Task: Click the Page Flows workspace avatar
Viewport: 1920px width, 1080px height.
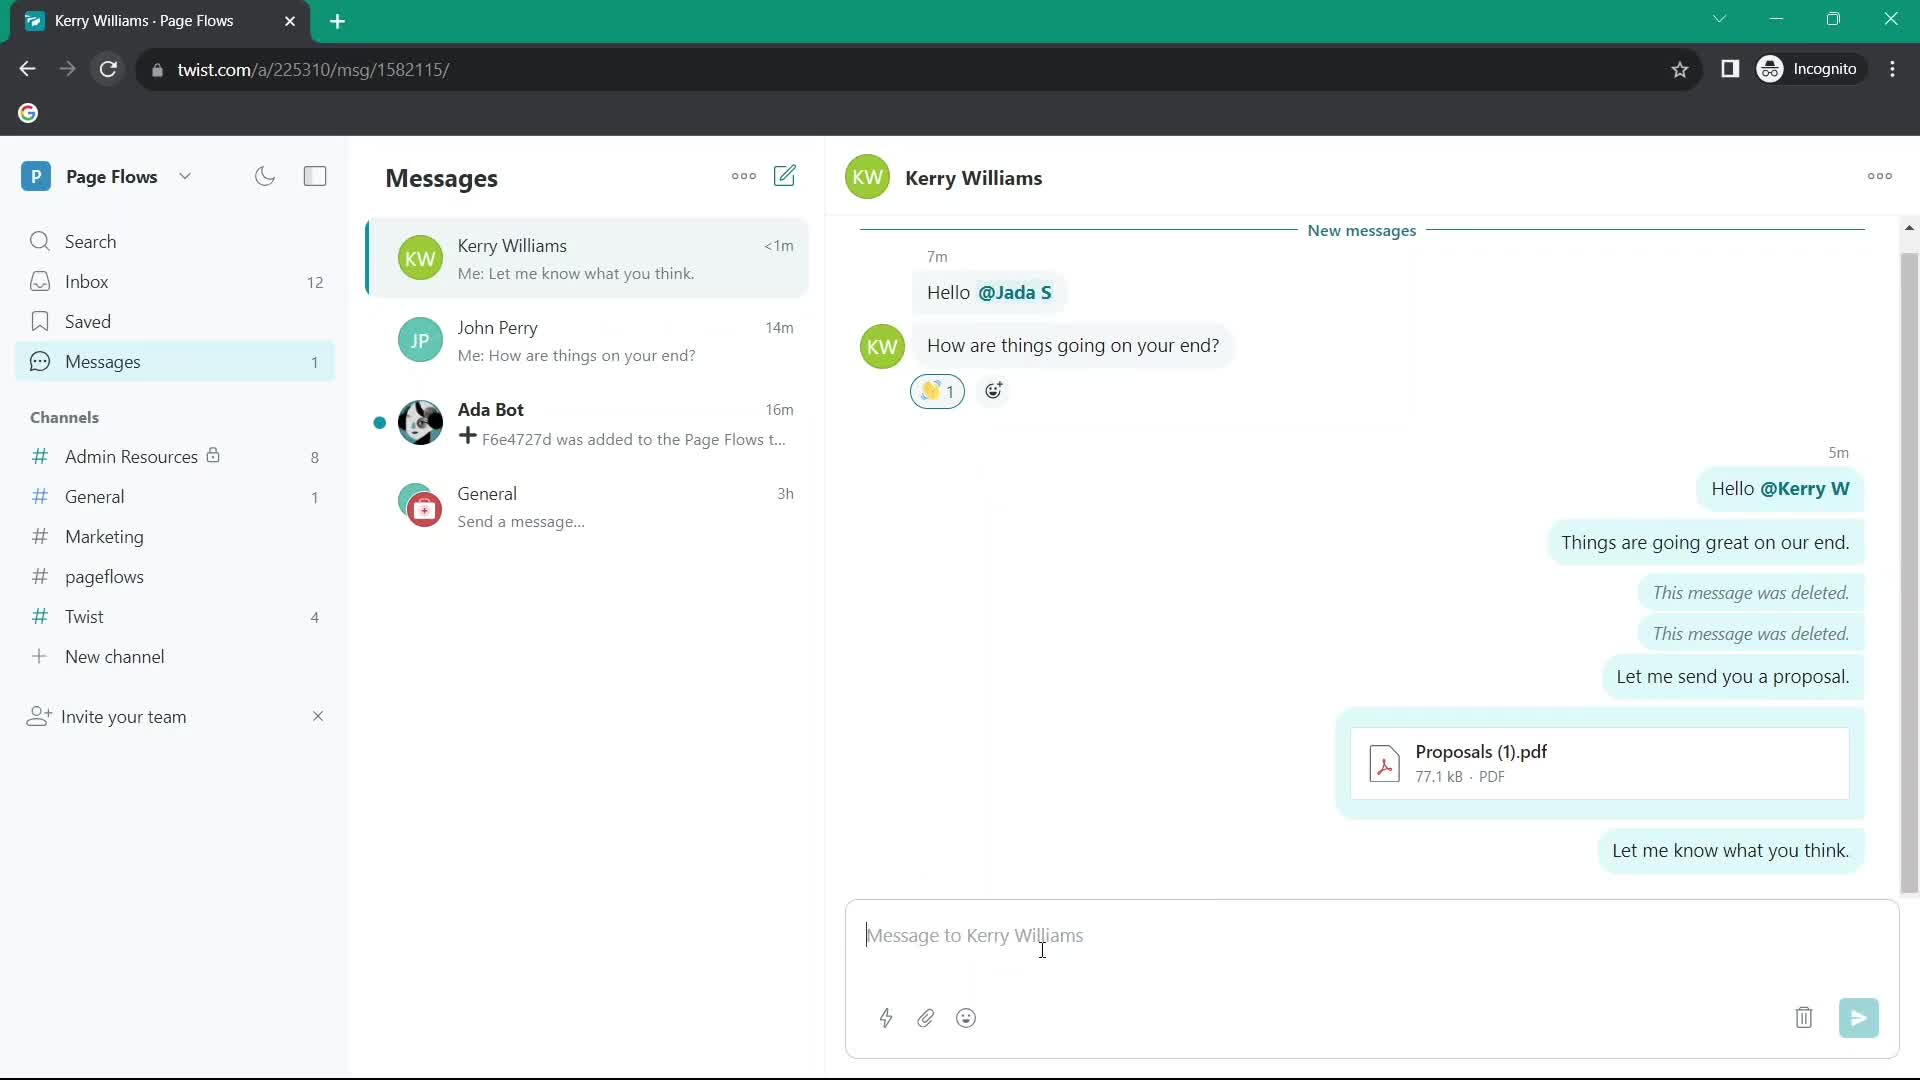Action: [36, 177]
